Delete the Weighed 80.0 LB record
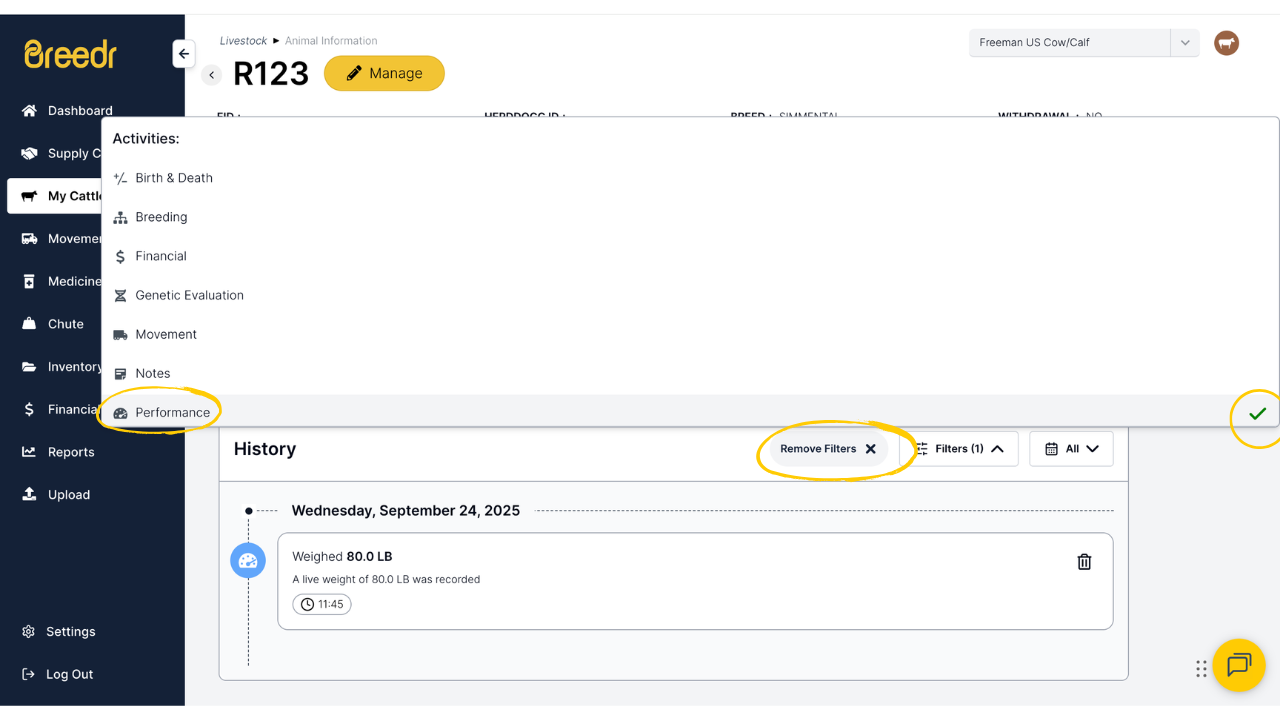 [x=1084, y=562]
